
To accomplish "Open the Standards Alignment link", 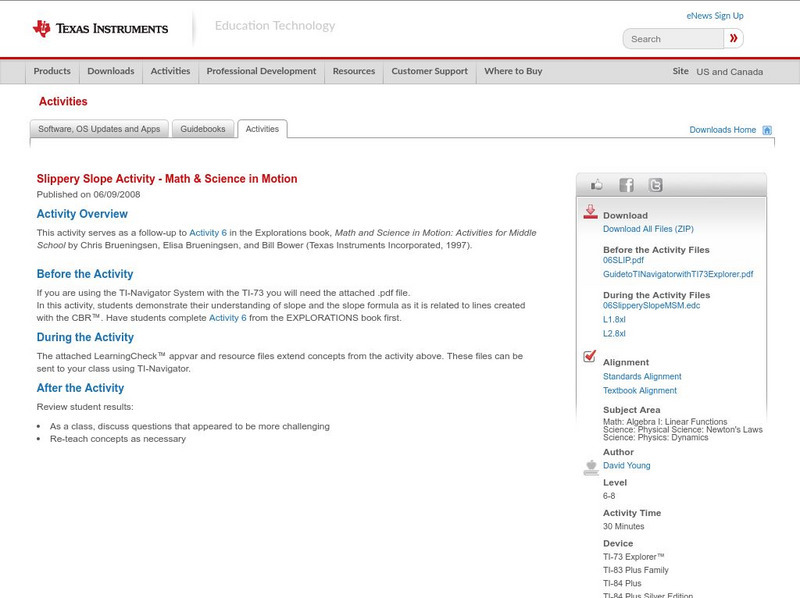I will pyautogui.click(x=642, y=377).
